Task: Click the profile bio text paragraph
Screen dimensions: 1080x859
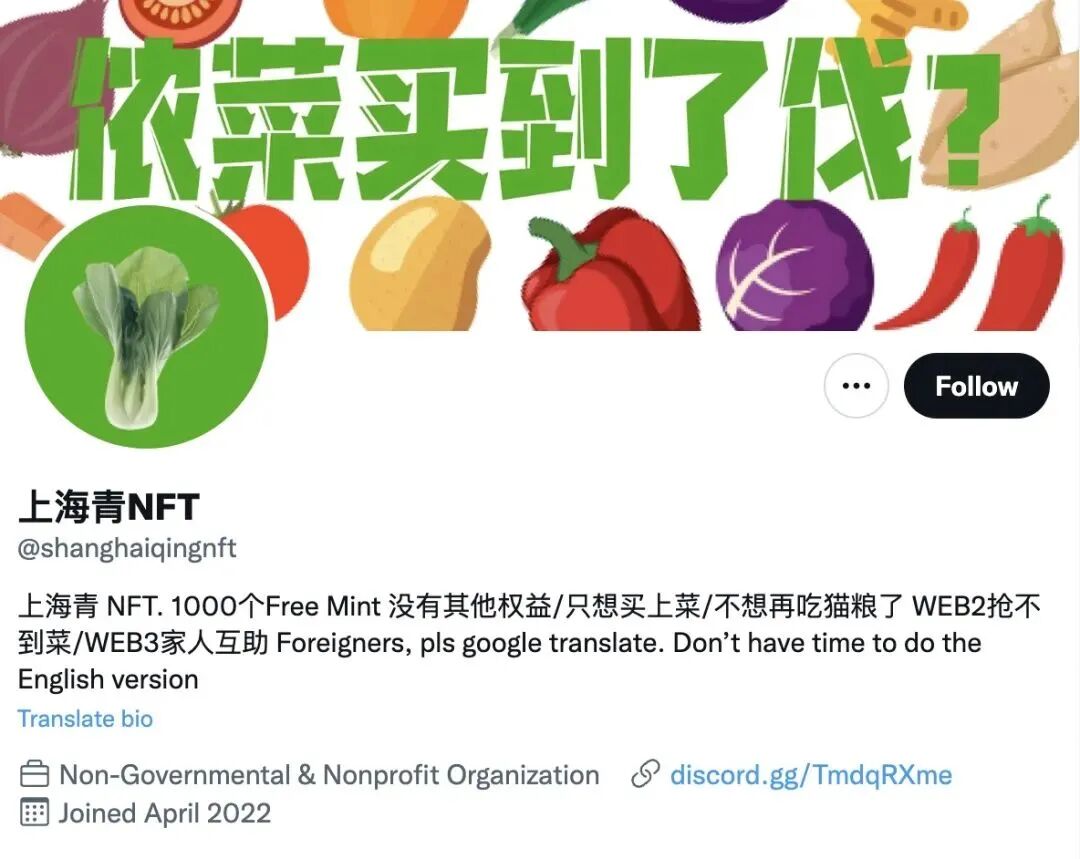Action: tap(529, 643)
